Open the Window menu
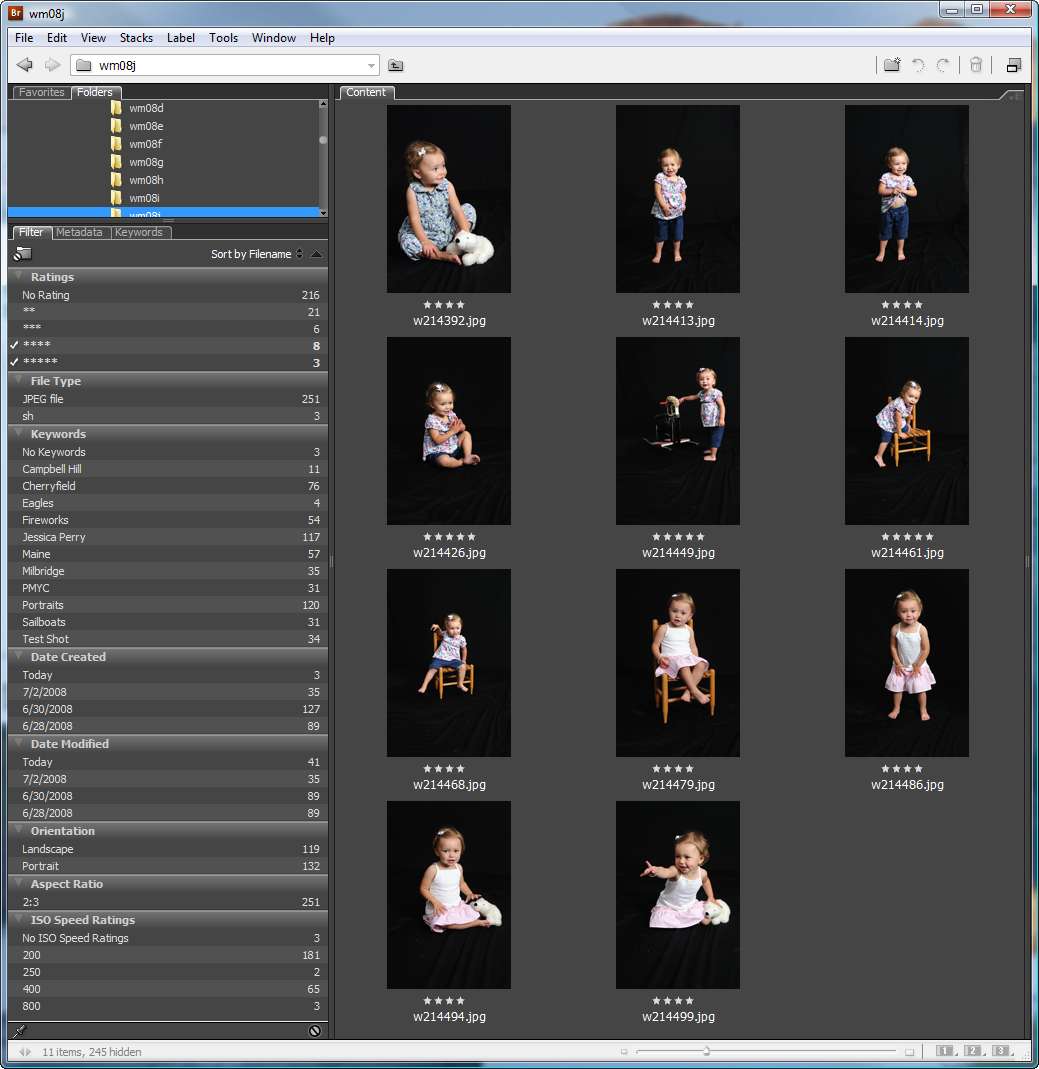The height and width of the screenshot is (1069, 1039). 273,37
